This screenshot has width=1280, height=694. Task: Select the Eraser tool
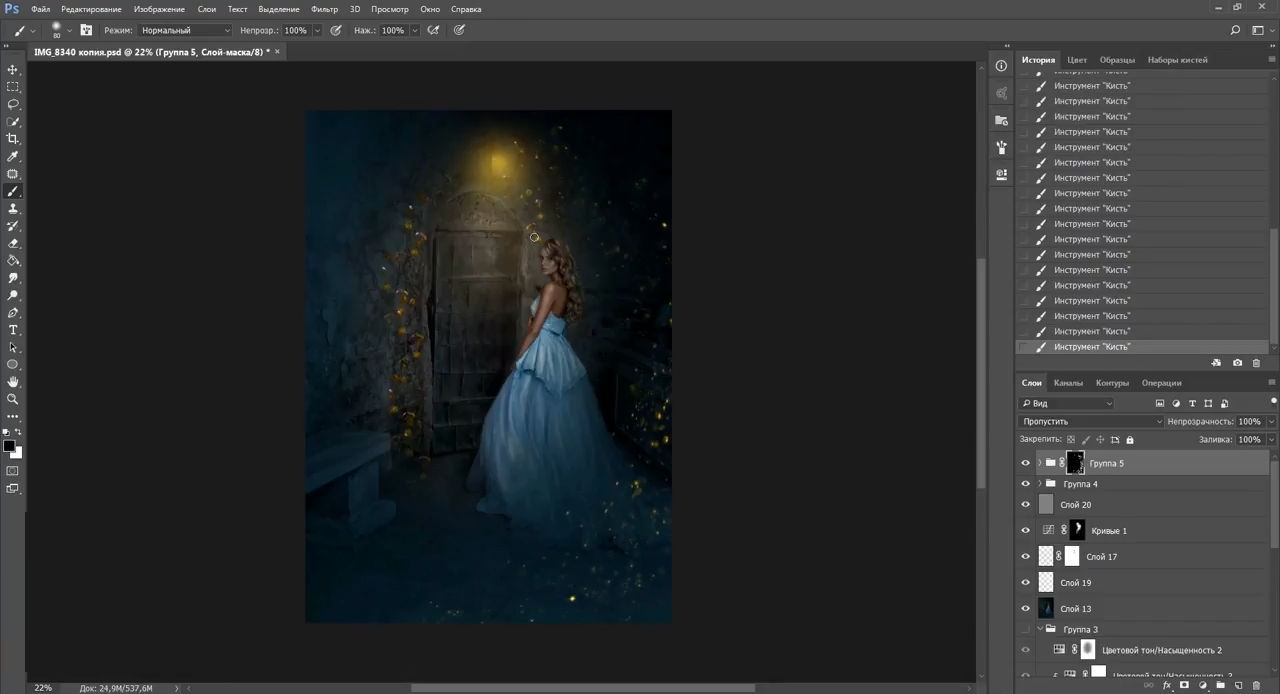[13, 243]
